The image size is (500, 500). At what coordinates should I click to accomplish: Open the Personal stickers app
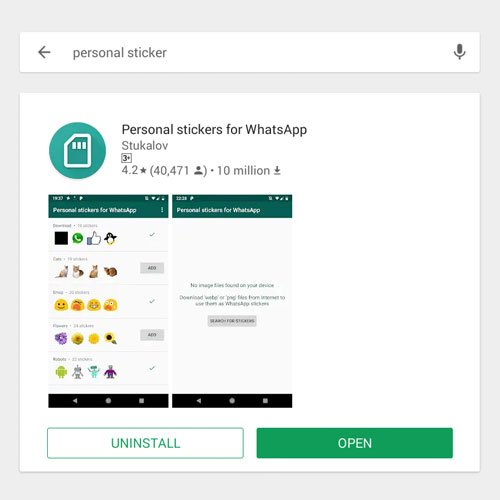tap(355, 443)
